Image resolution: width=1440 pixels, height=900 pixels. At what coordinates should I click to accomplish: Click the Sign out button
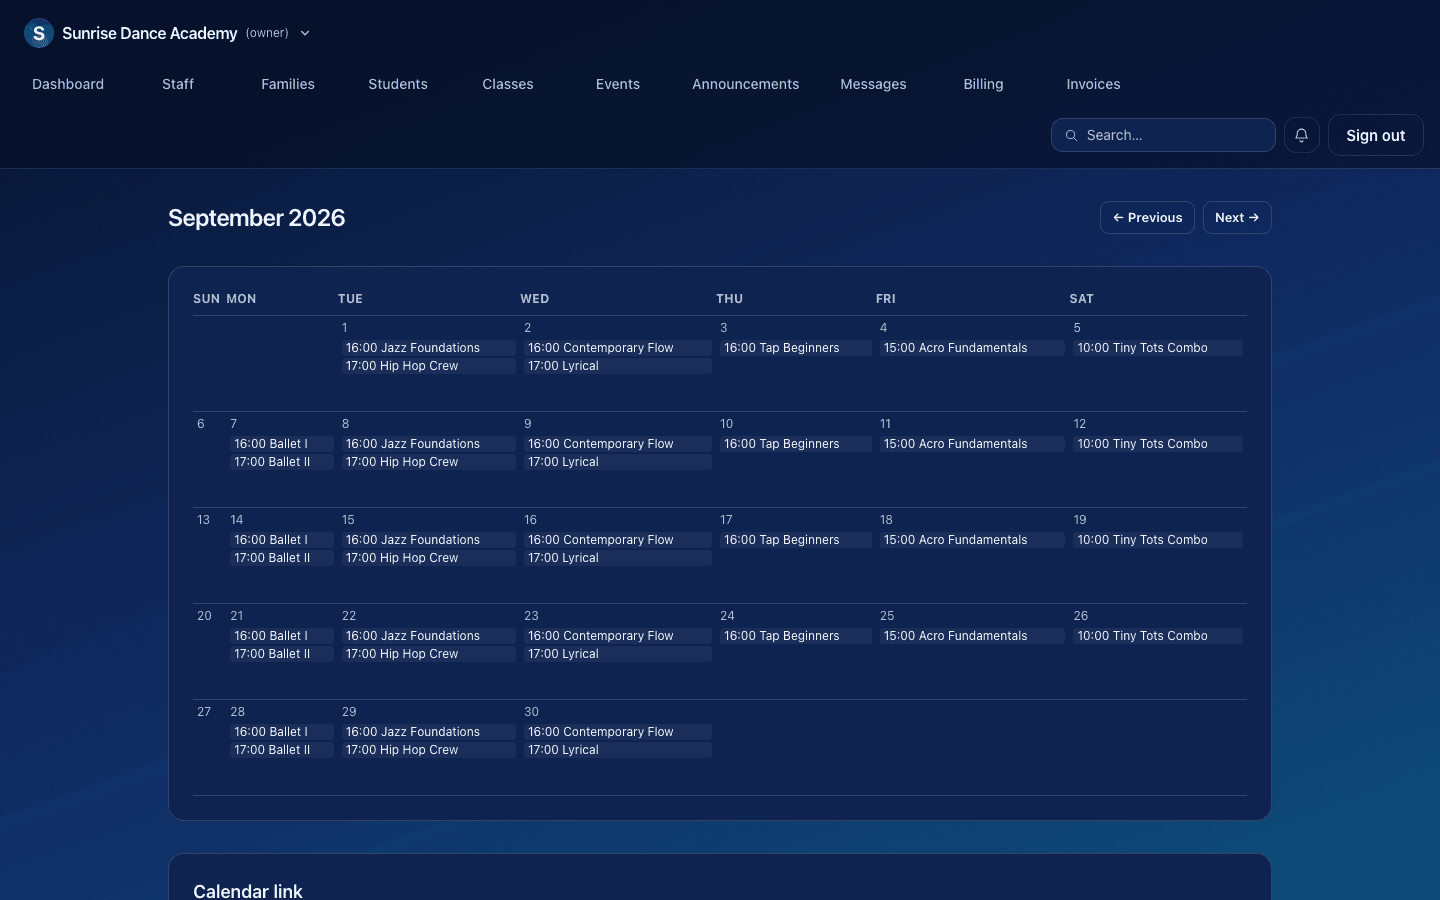[1375, 135]
